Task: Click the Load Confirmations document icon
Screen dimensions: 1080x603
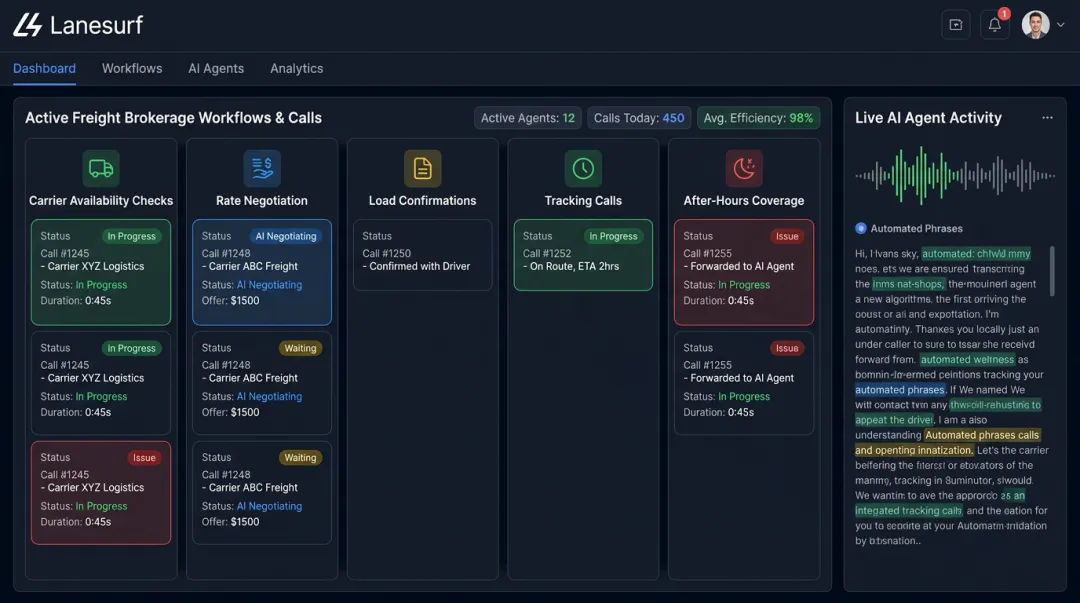Action: click(422, 168)
